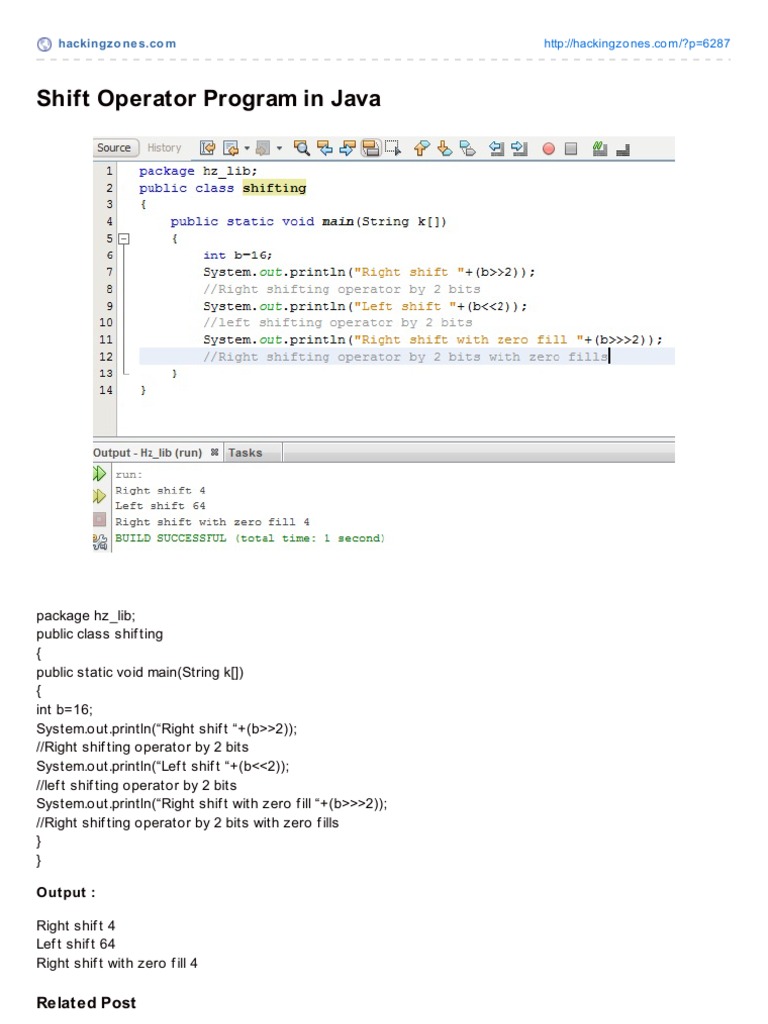The width and height of the screenshot is (768, 1024).
Task: Open the dropdown arrow beside the Forward icon
Action: 280,149
